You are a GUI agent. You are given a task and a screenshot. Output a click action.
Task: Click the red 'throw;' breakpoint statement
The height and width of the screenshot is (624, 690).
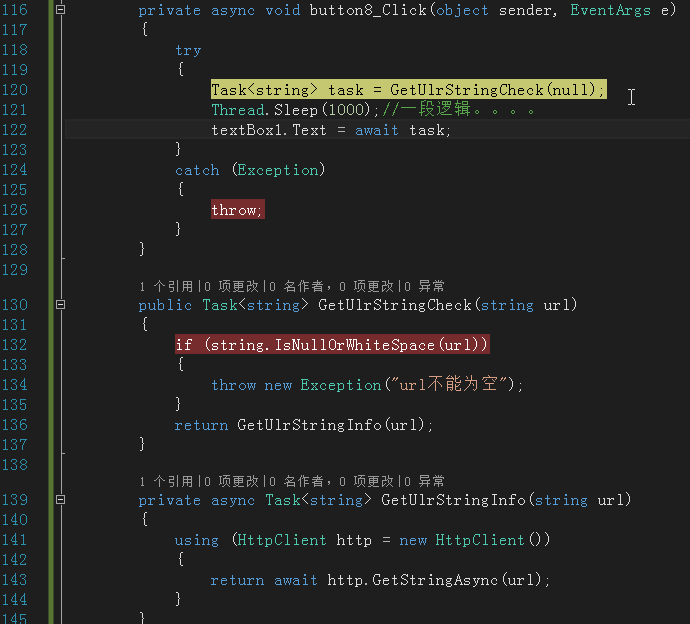click(238, 210)
